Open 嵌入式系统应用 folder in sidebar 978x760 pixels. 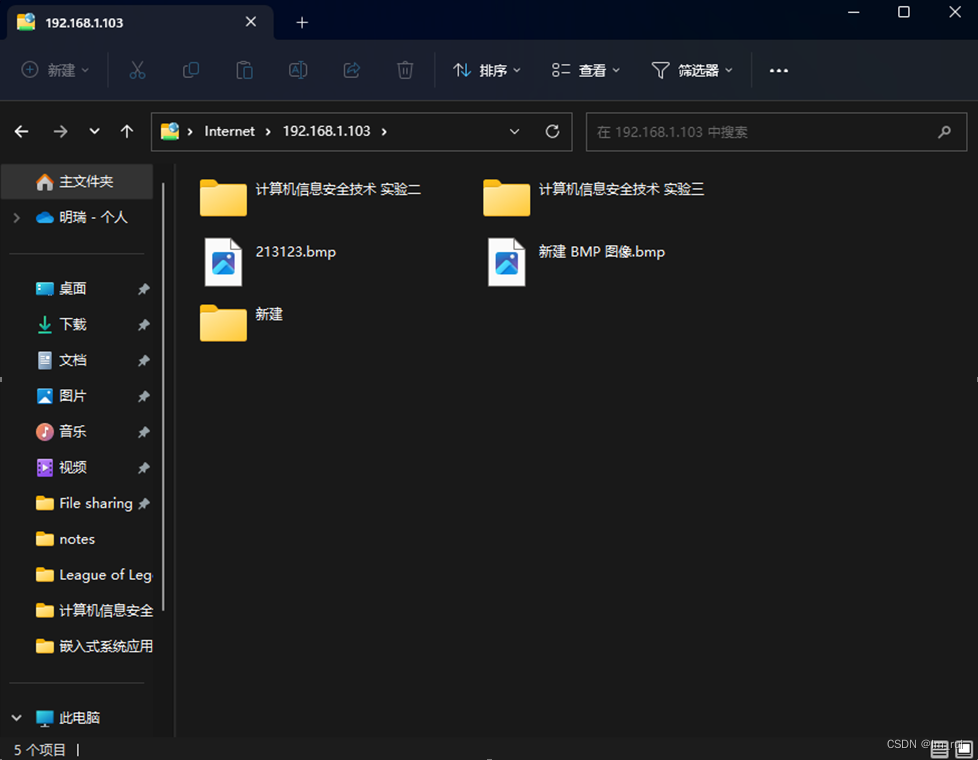pos(94,646)
